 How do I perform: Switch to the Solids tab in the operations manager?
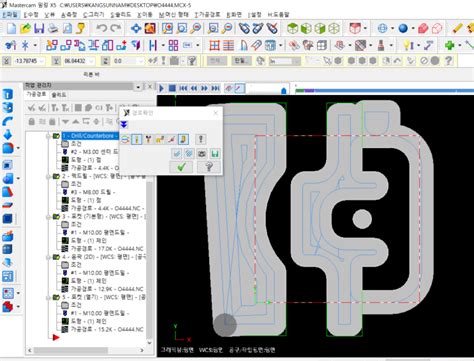tap(59, 95)
